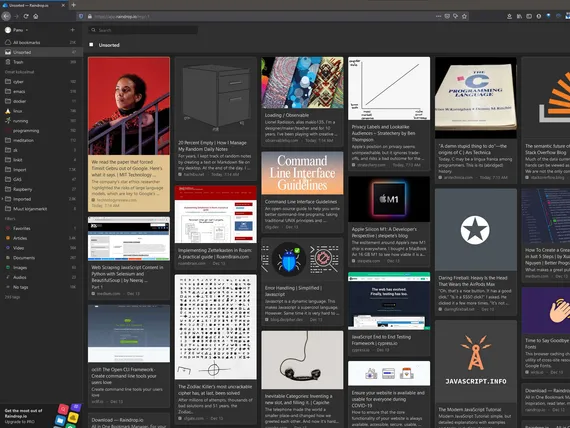This screenshot has height=428, width=570.
Task: Click the Articles filter icon
Action: tap(8, 238)
